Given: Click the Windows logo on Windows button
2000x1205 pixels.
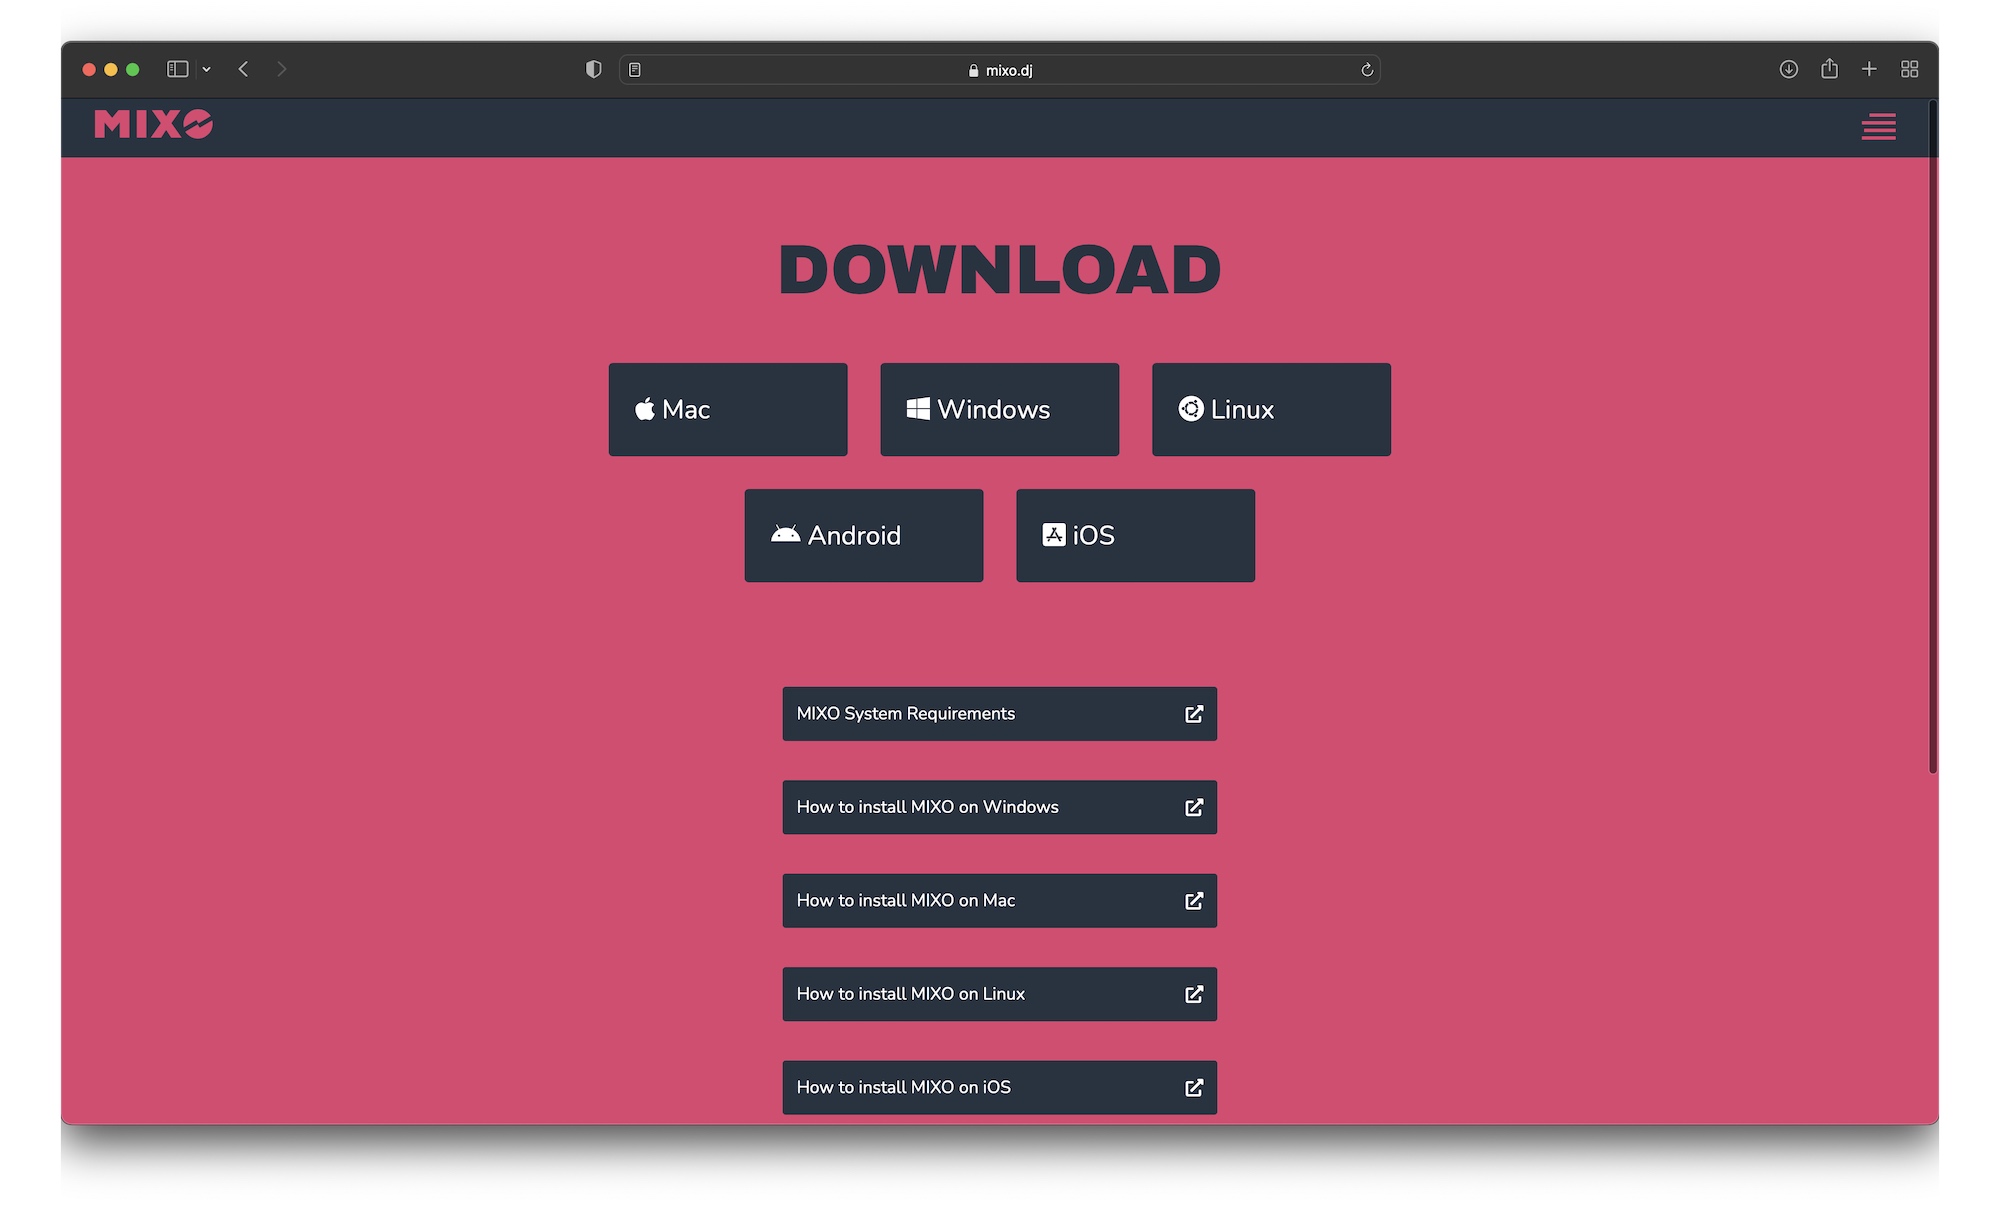Looking at the screenshot, I should (918, 409).
